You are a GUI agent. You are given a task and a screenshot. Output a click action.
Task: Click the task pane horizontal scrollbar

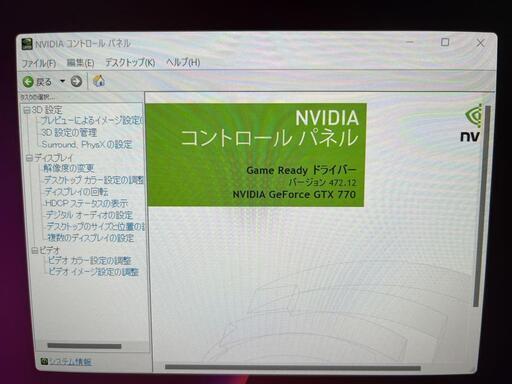(84, 346)
